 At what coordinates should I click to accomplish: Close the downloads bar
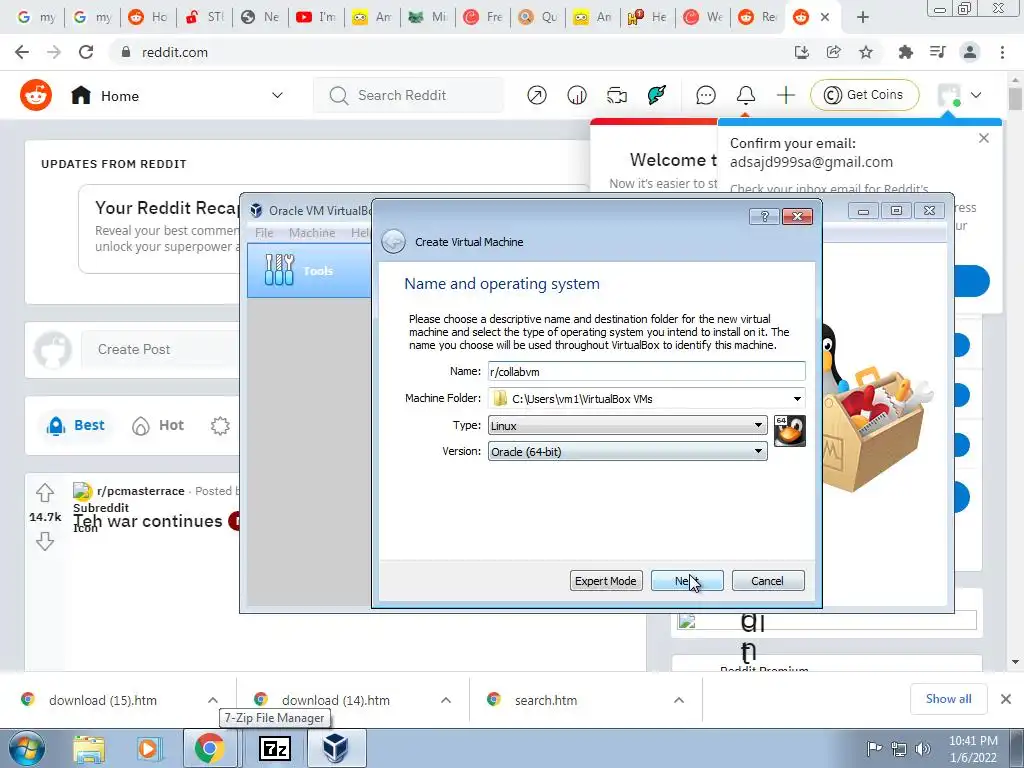coord(1006,699)
